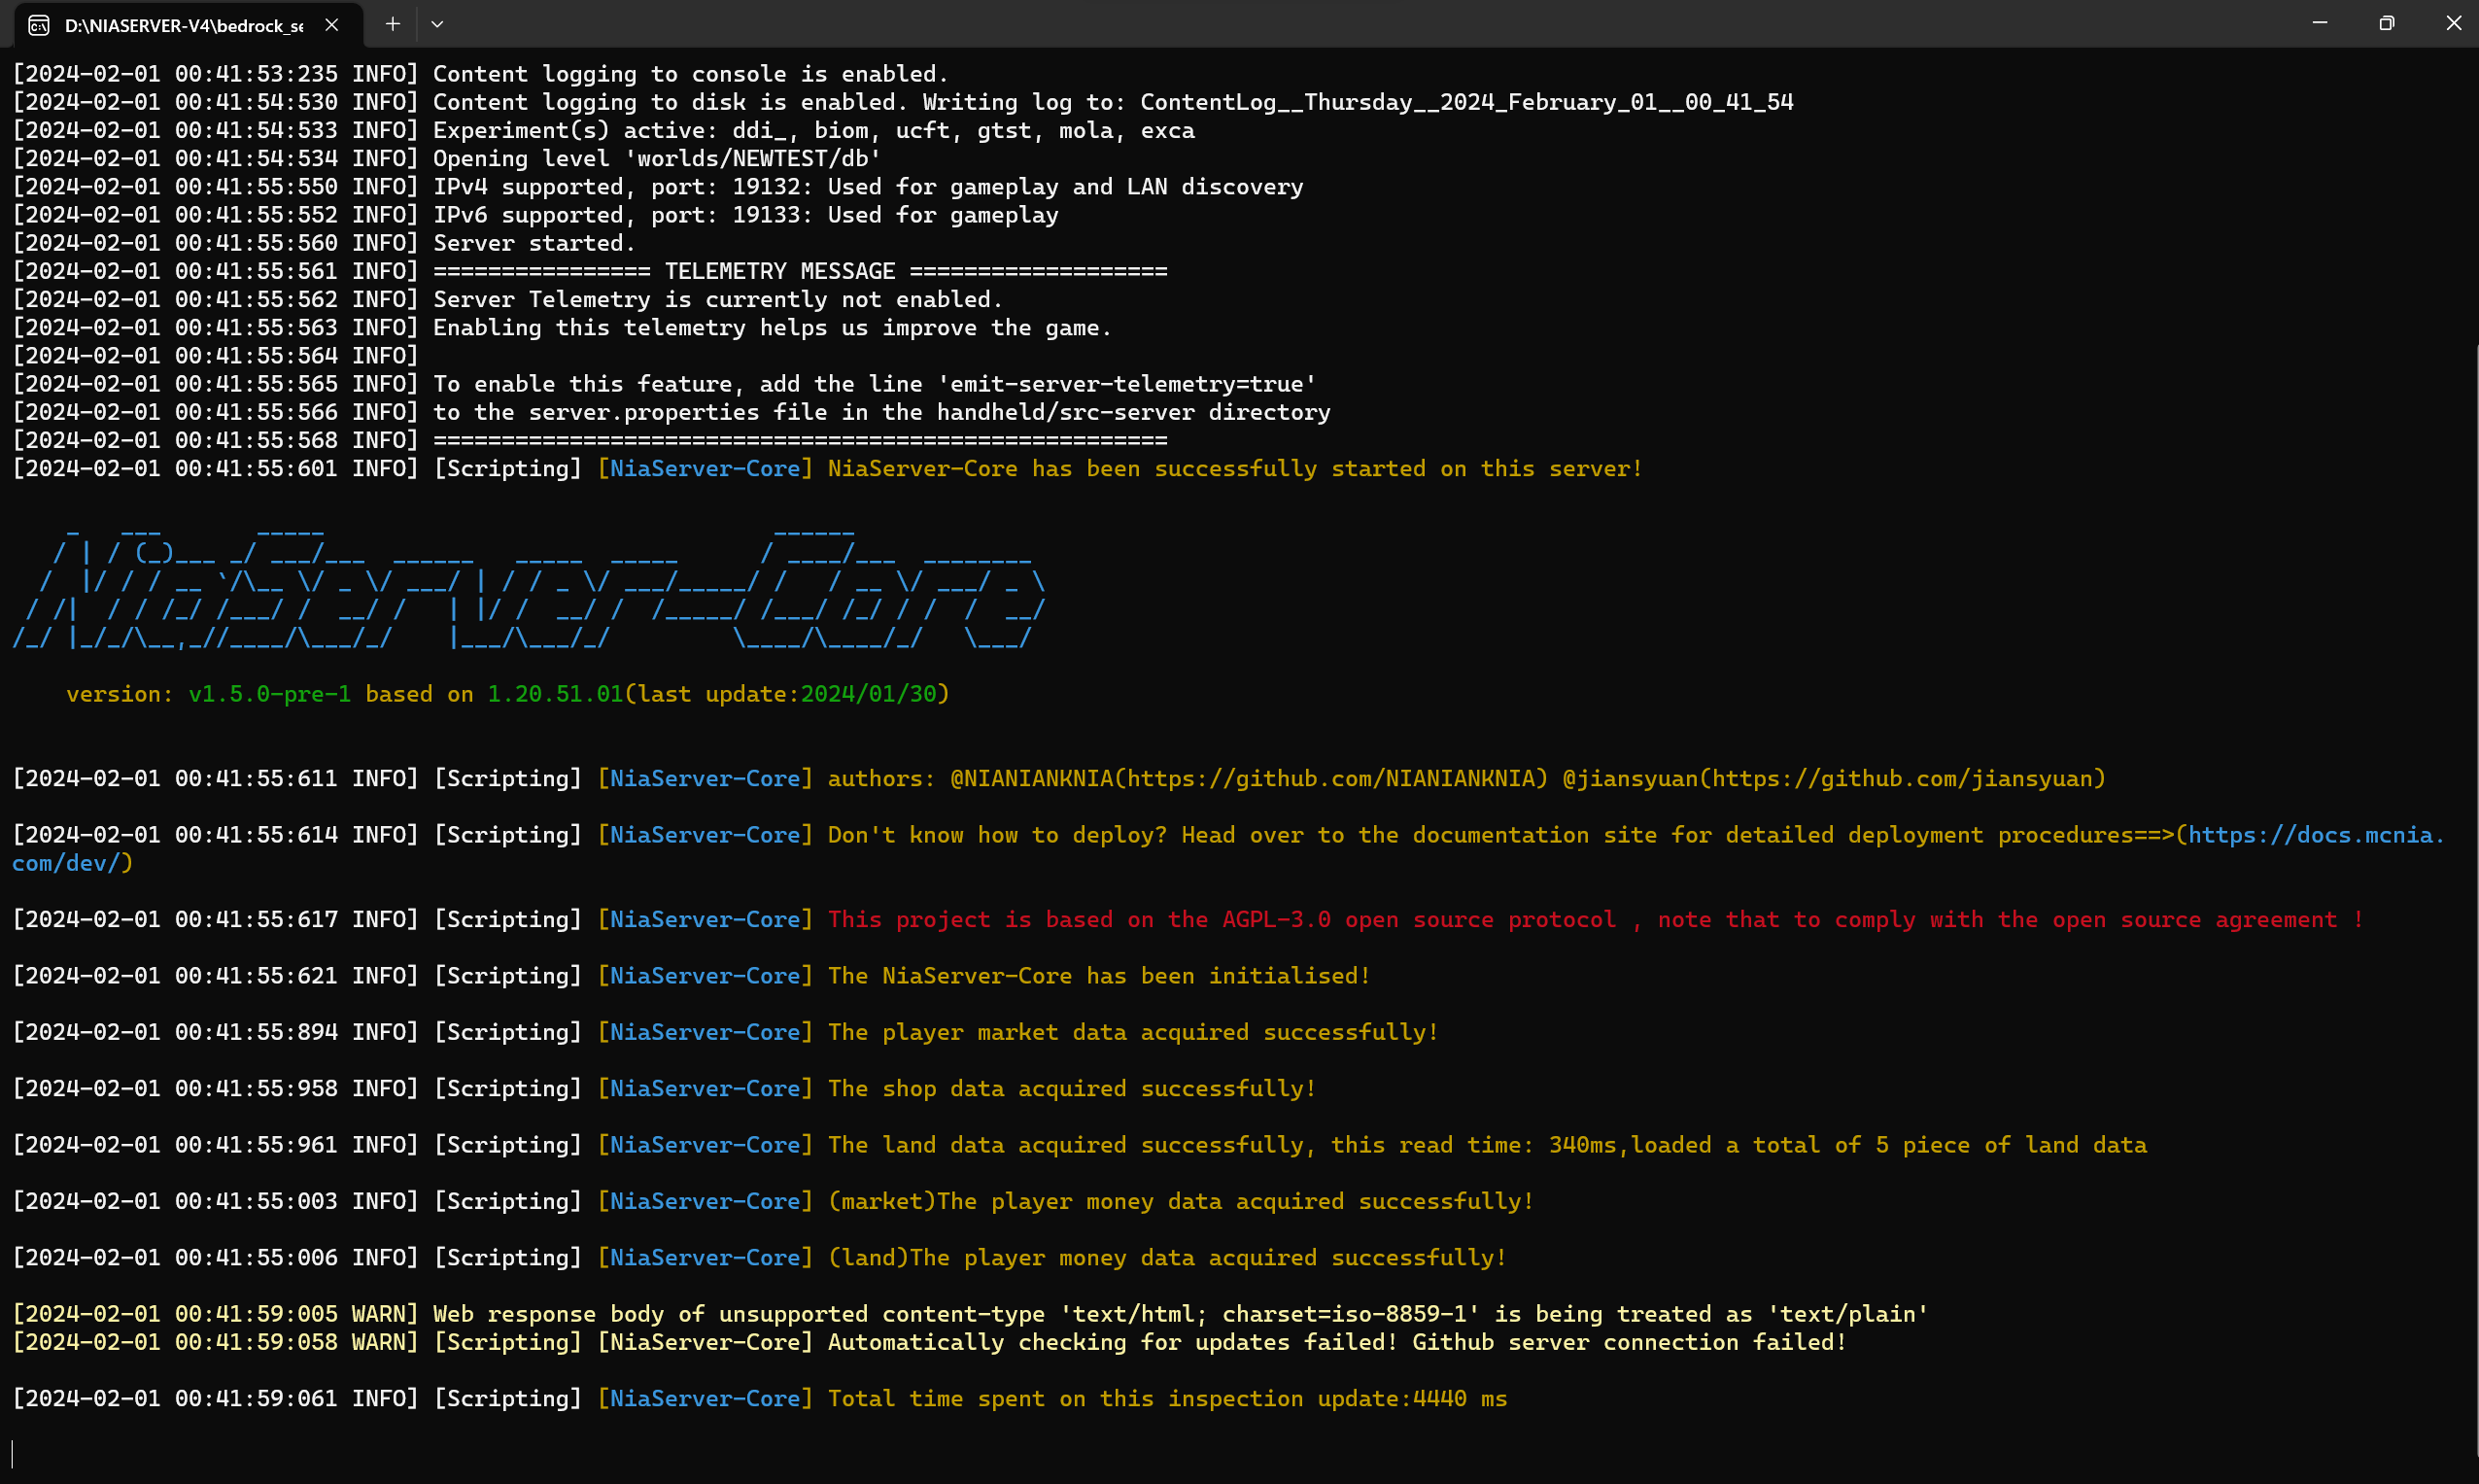Click the 'IPv4 supported, port: 19132' line
This screenshot has width=2479, height=1484.
coord(658,187)
